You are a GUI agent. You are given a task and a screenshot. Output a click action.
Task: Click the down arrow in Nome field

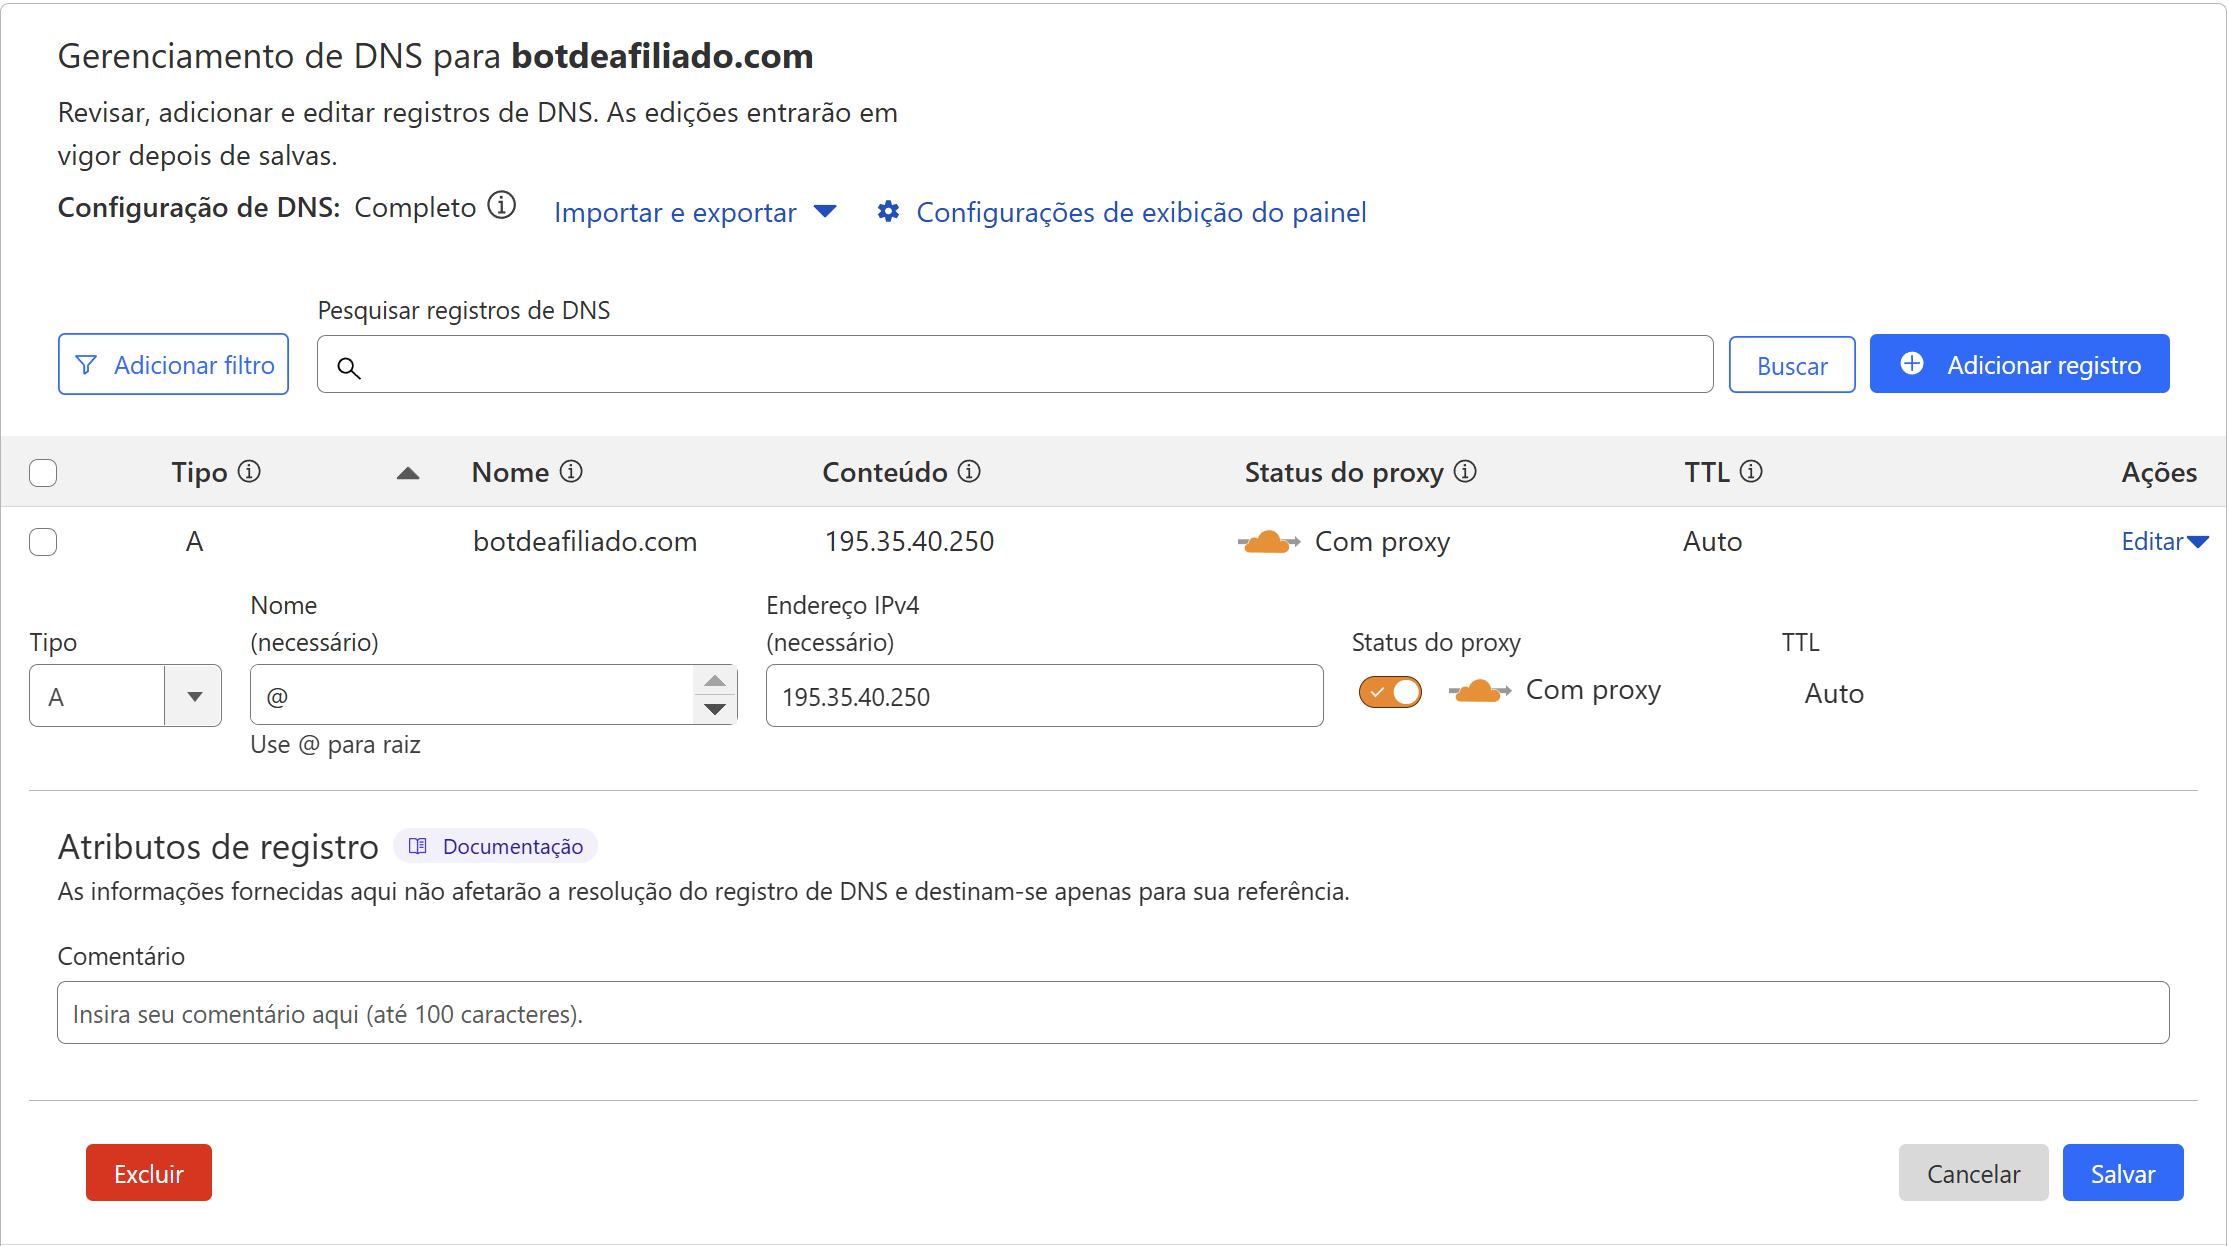[714, 709]
